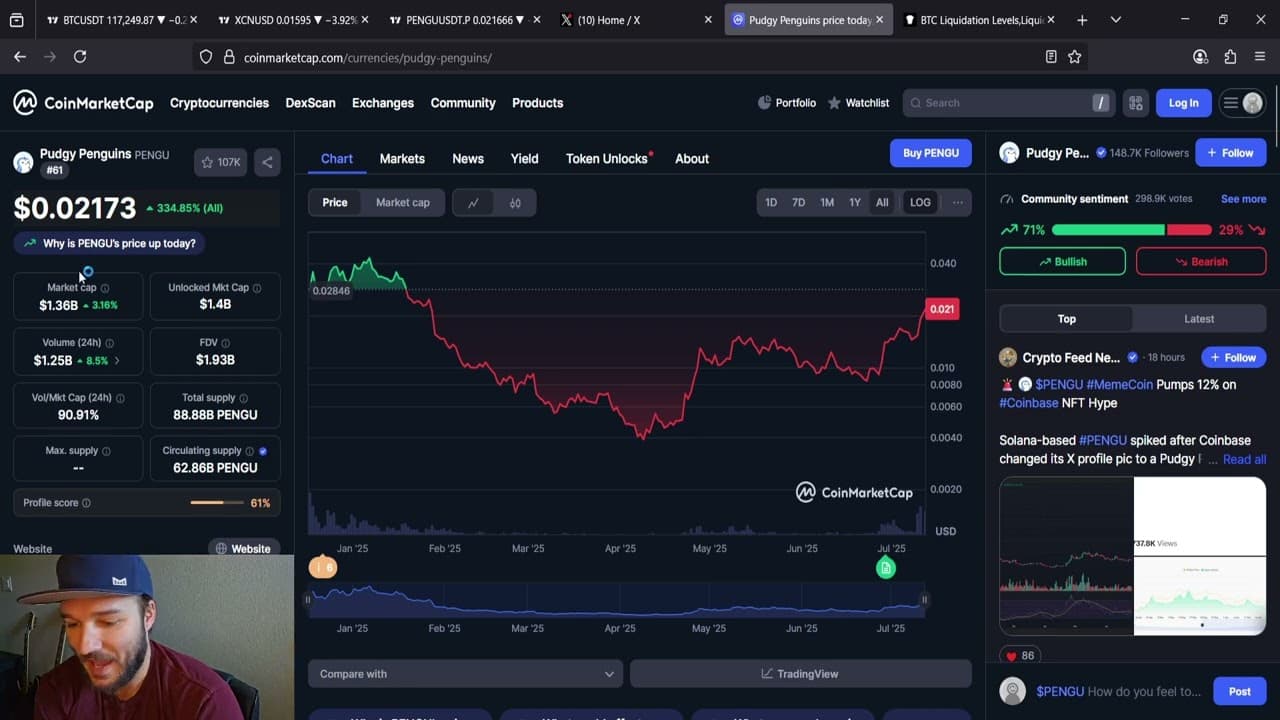This screenshot has width=1280, height=720.
Task: Click the Buy PENGU button
Action: pyautogui.click(x=931, y=153)
